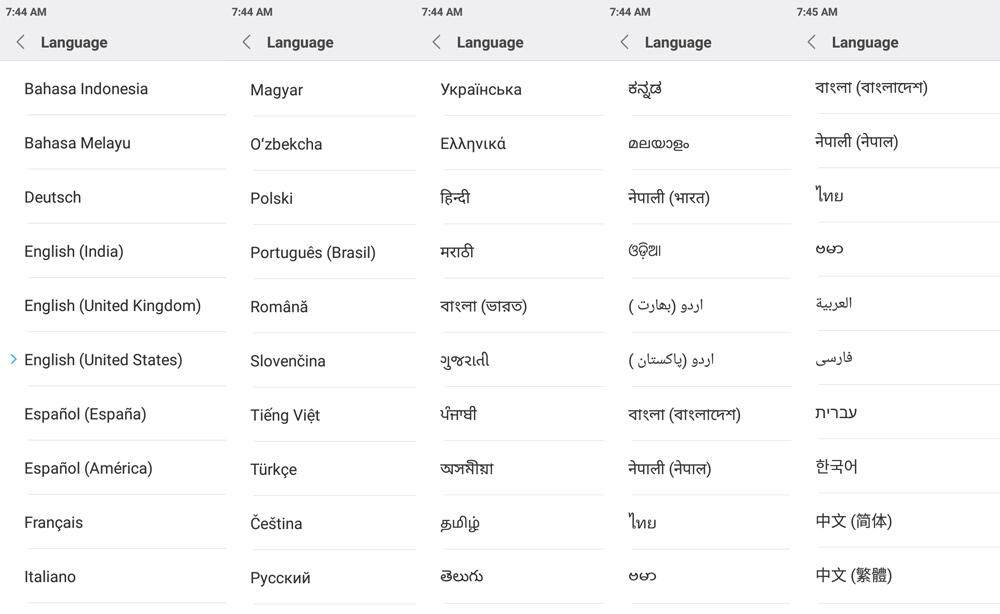1000x614 pixels.
Task: Click back arrow above the Bahasa Indonesia list
Action: [20, 42]
